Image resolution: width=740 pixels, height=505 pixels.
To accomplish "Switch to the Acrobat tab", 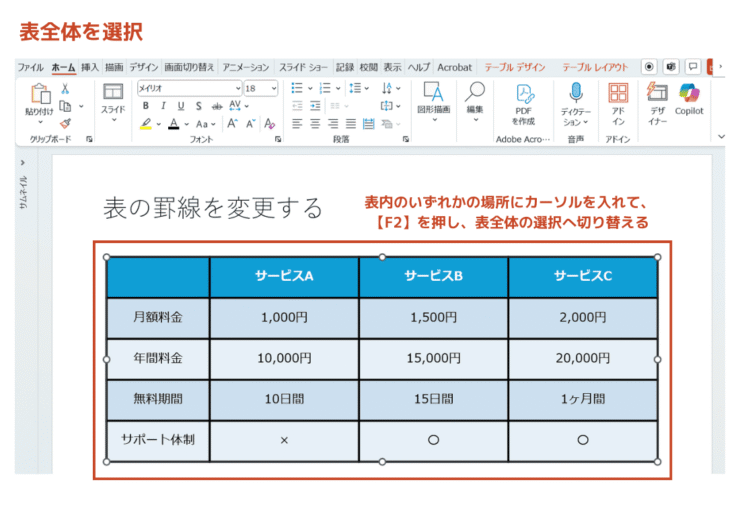I will 454,67.
